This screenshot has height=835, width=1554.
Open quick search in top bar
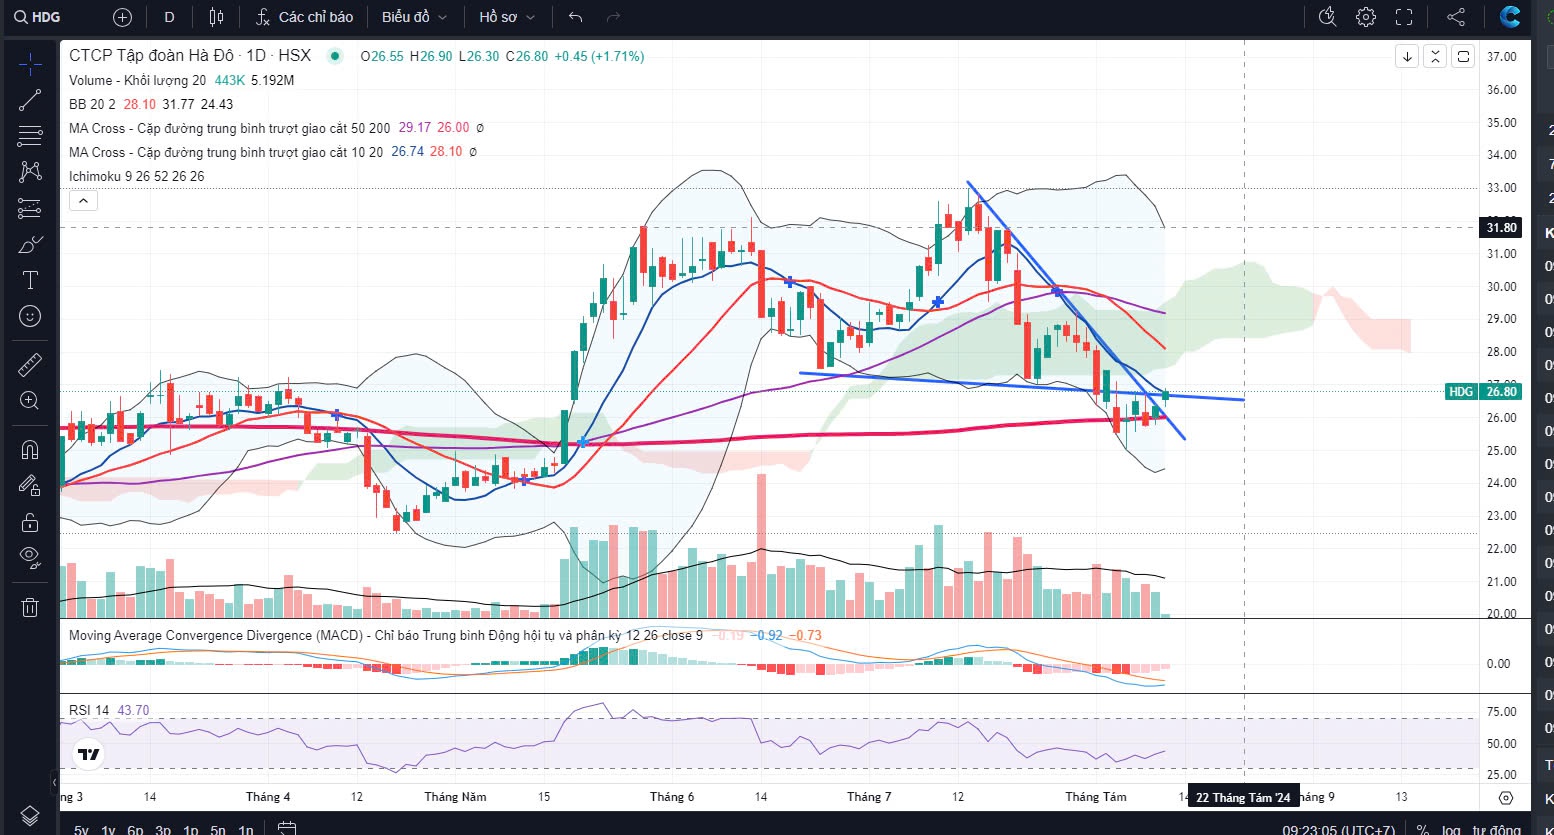tap(1327, 17)
